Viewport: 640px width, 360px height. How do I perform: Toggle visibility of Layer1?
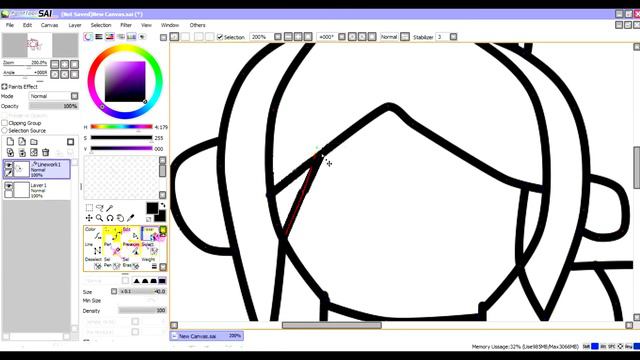coord(8,186)
